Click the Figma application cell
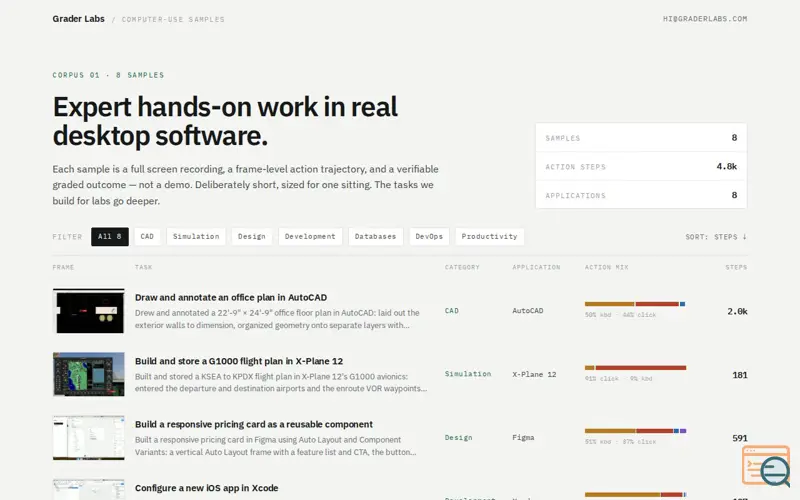800x500 pixels. point(523,438)
